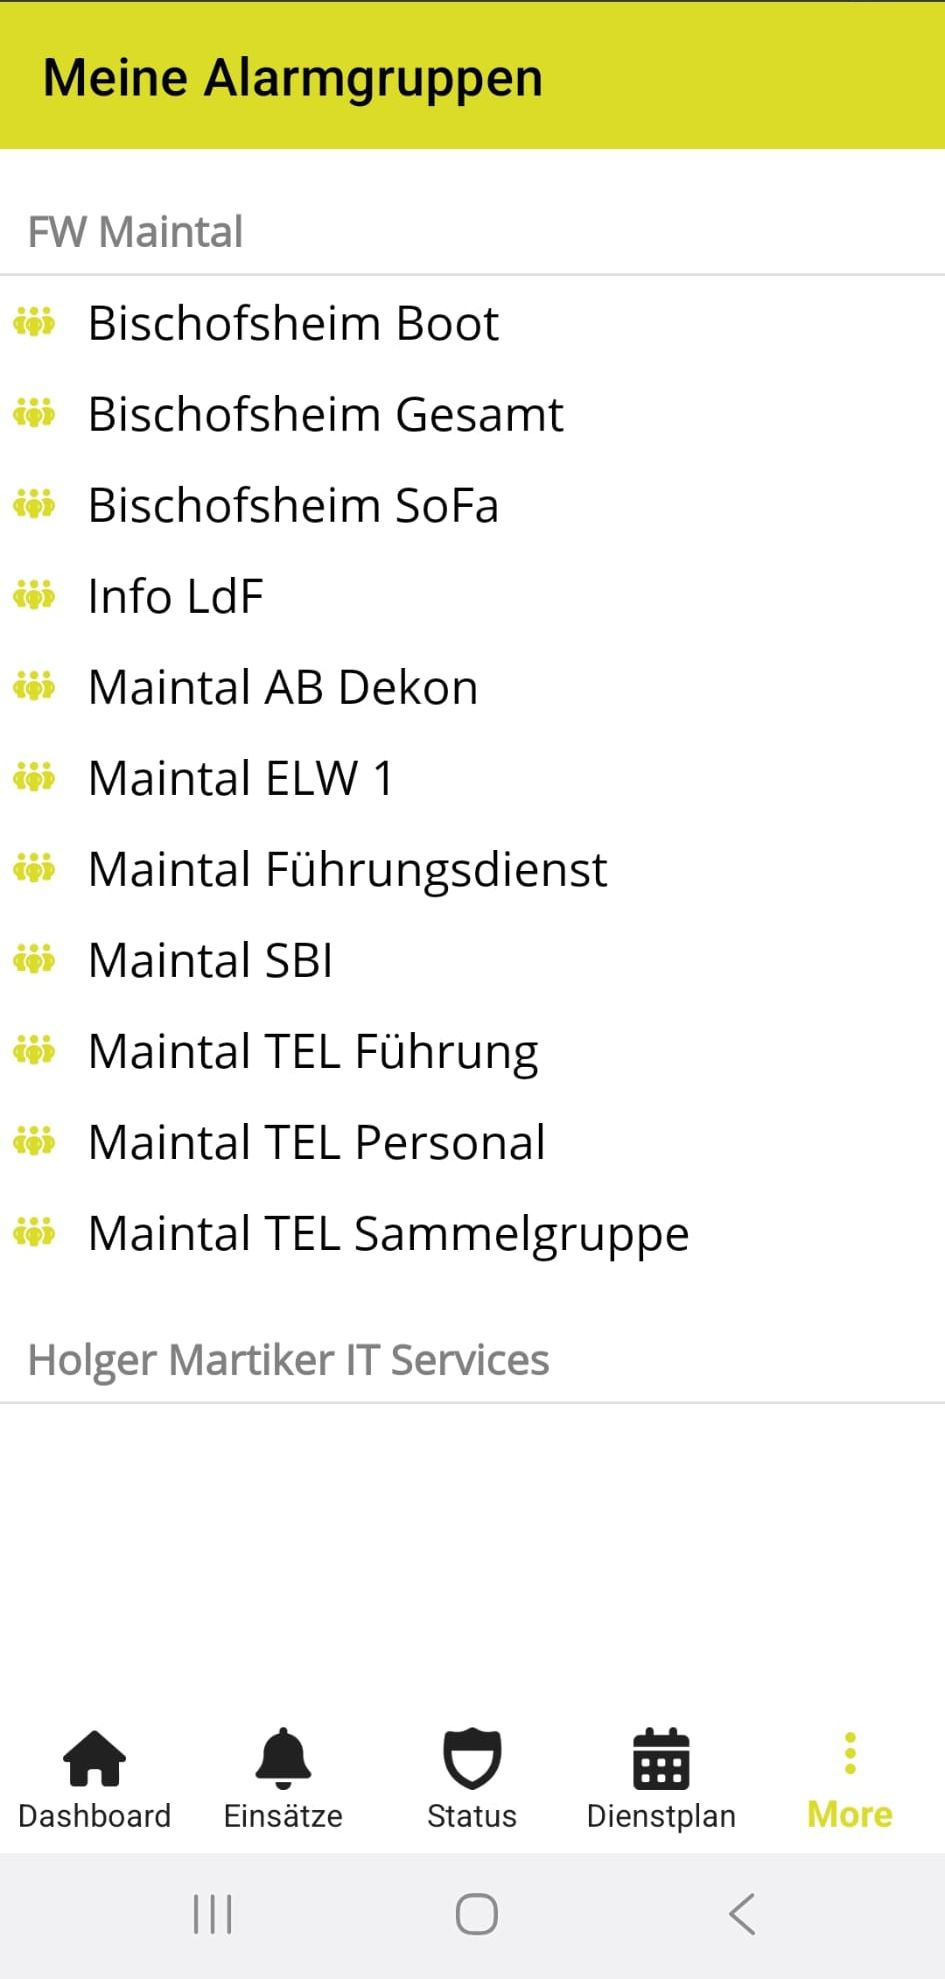Image resolution: width=945 pixels, height=1979 pixels.
Task: Open Maintal Führungsdienst alarm group
Action: pos(347,869)
